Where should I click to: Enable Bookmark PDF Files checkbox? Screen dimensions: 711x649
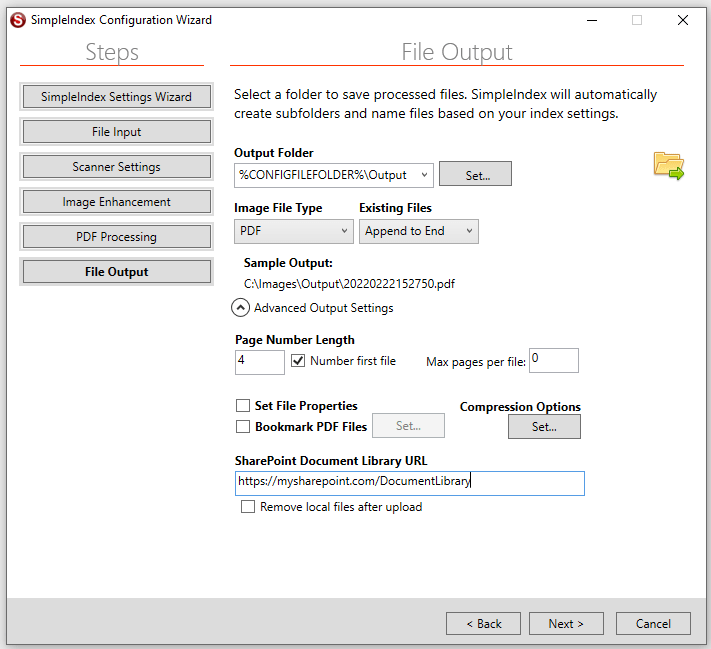243,427
